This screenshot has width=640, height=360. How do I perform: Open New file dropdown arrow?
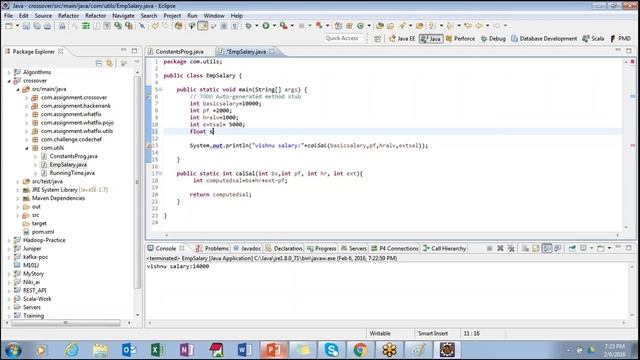coord(18,26)
